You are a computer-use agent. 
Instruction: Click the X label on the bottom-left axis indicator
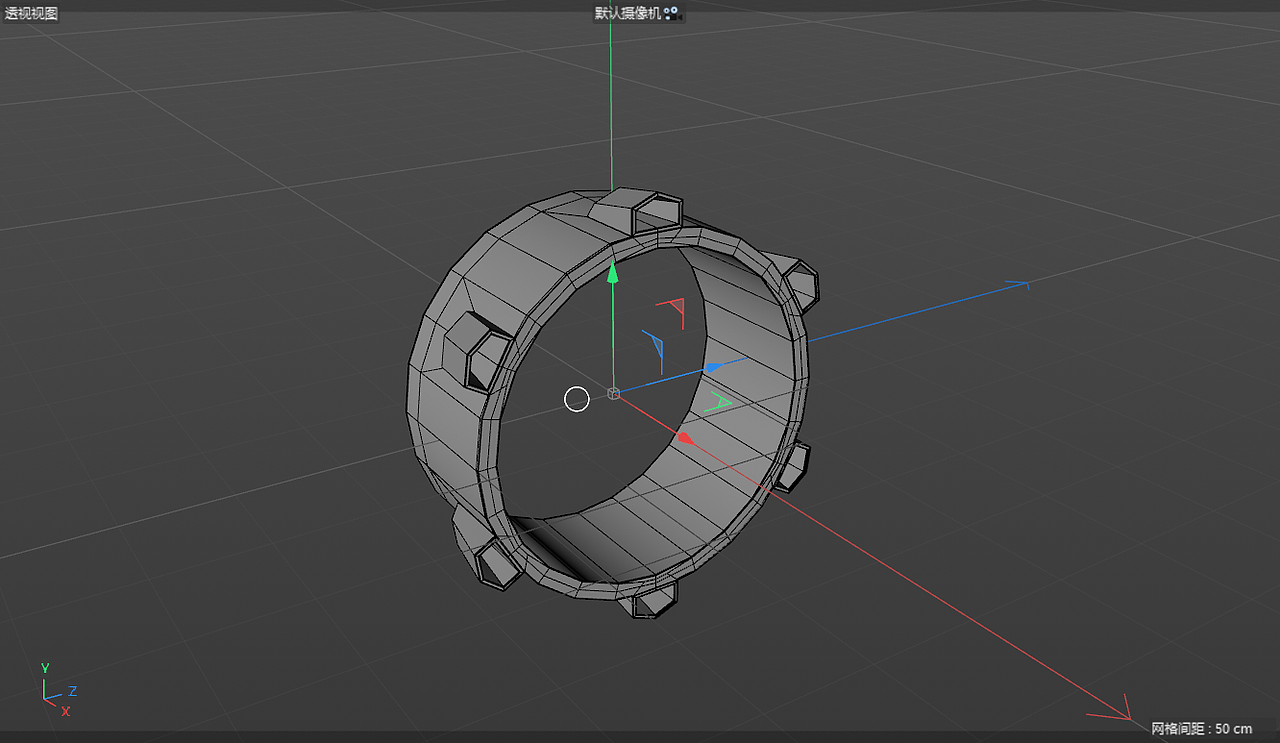[x=65, y=712]
